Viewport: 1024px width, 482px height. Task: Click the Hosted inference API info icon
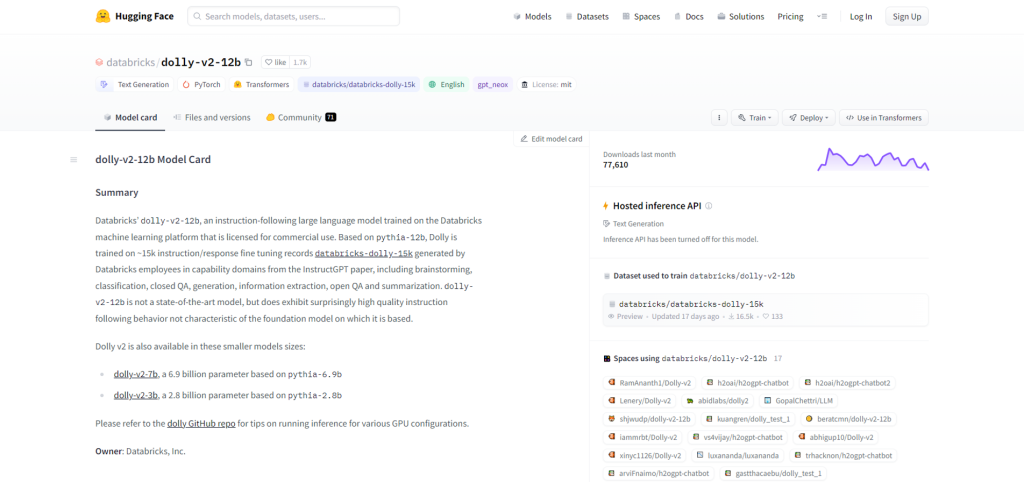click(709, 205)
